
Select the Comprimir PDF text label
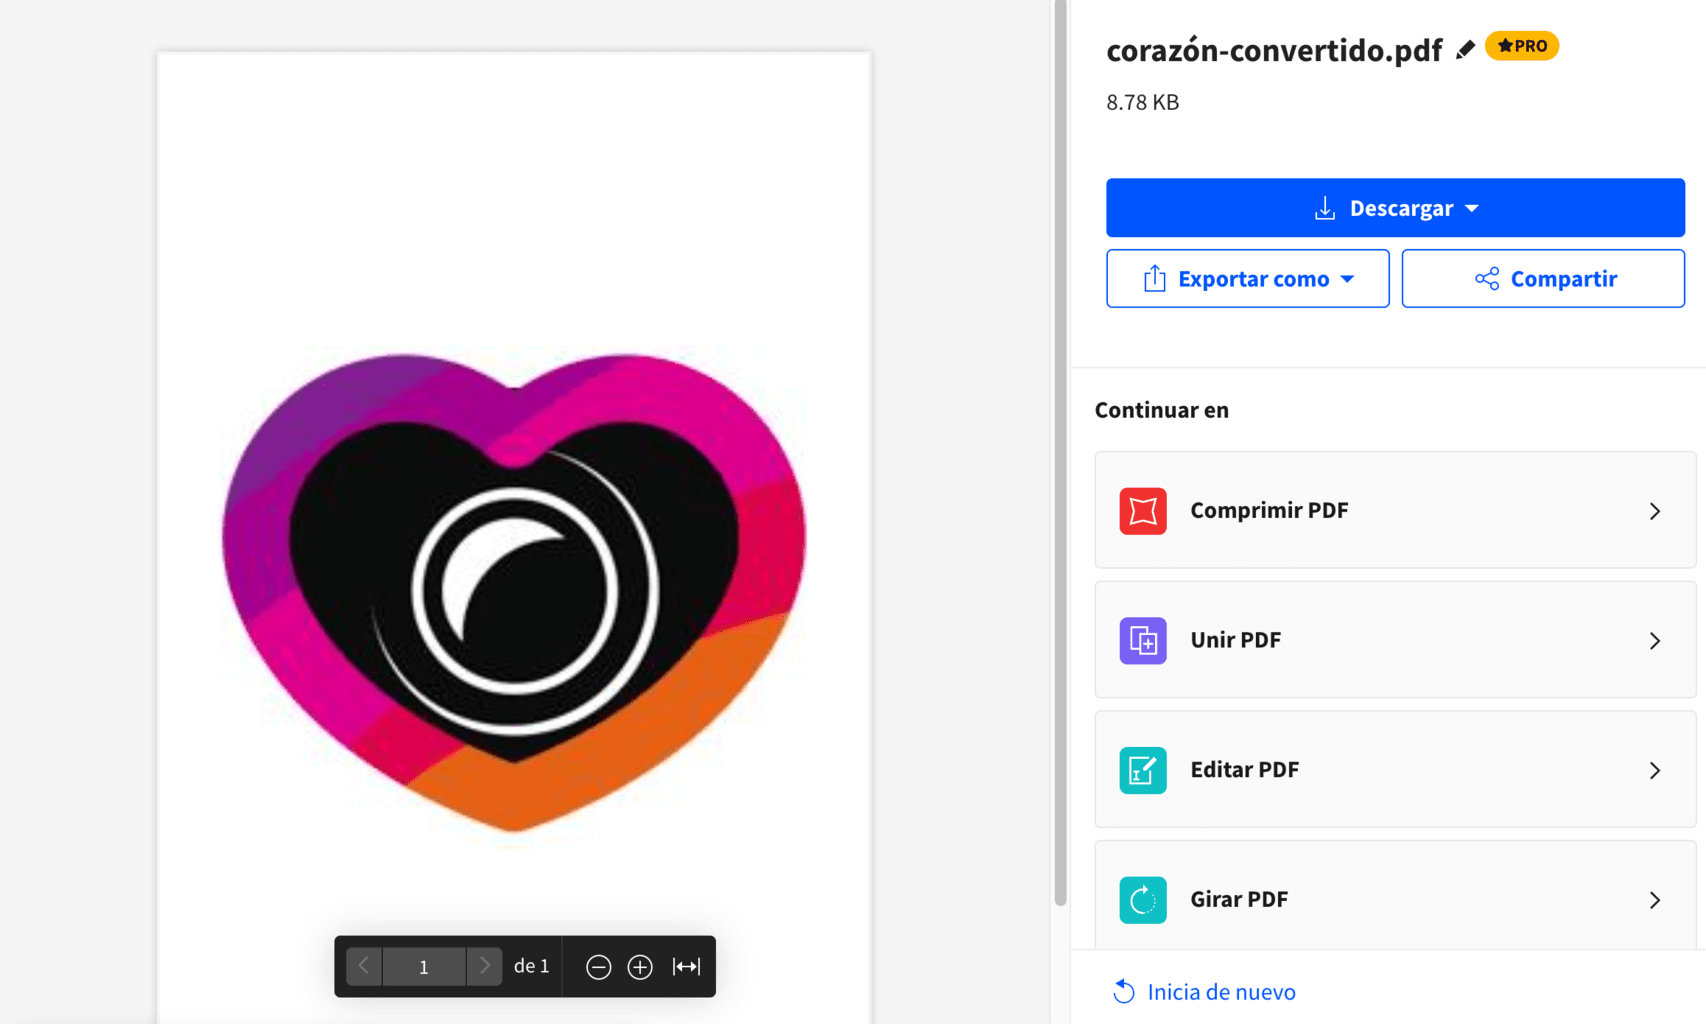[x=1269, y=510]
